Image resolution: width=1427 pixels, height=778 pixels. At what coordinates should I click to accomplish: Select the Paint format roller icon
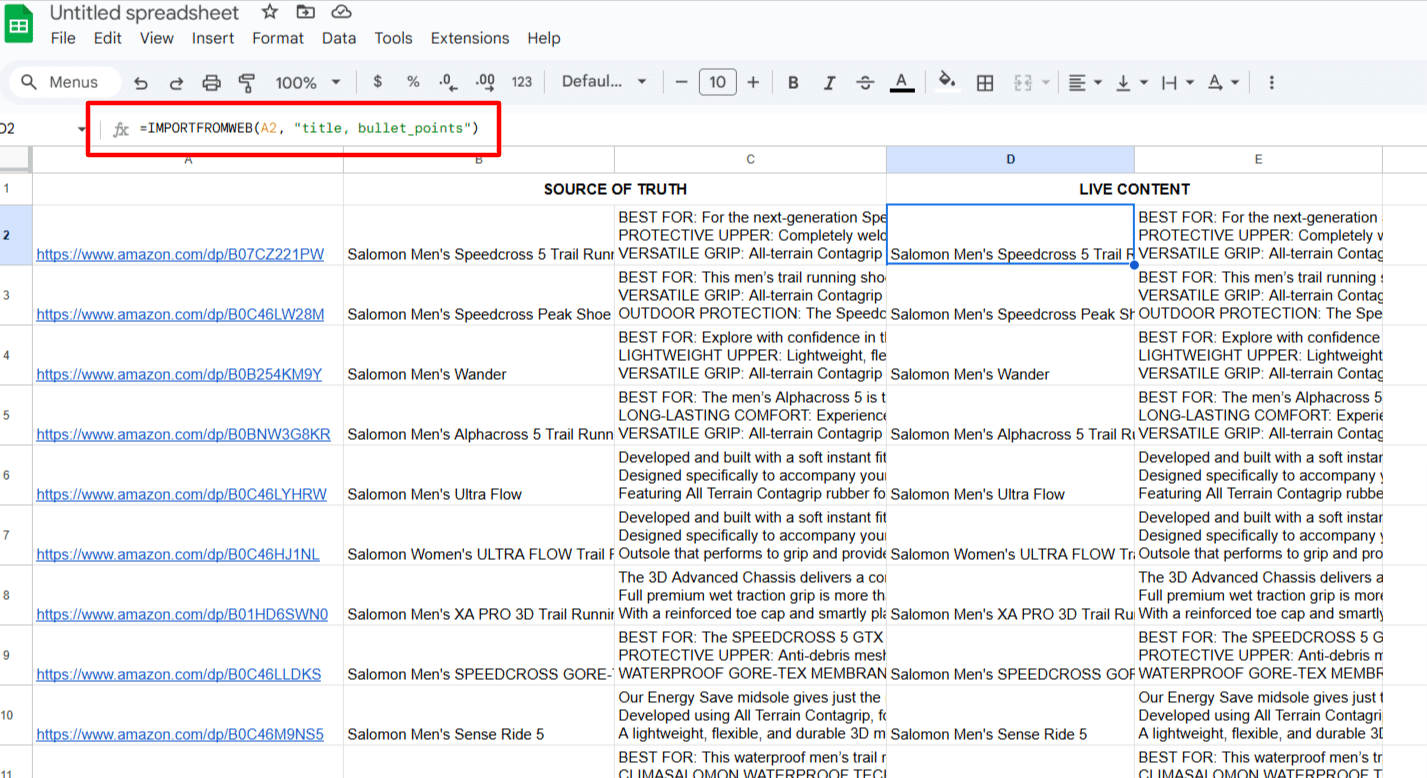(247, 83)
